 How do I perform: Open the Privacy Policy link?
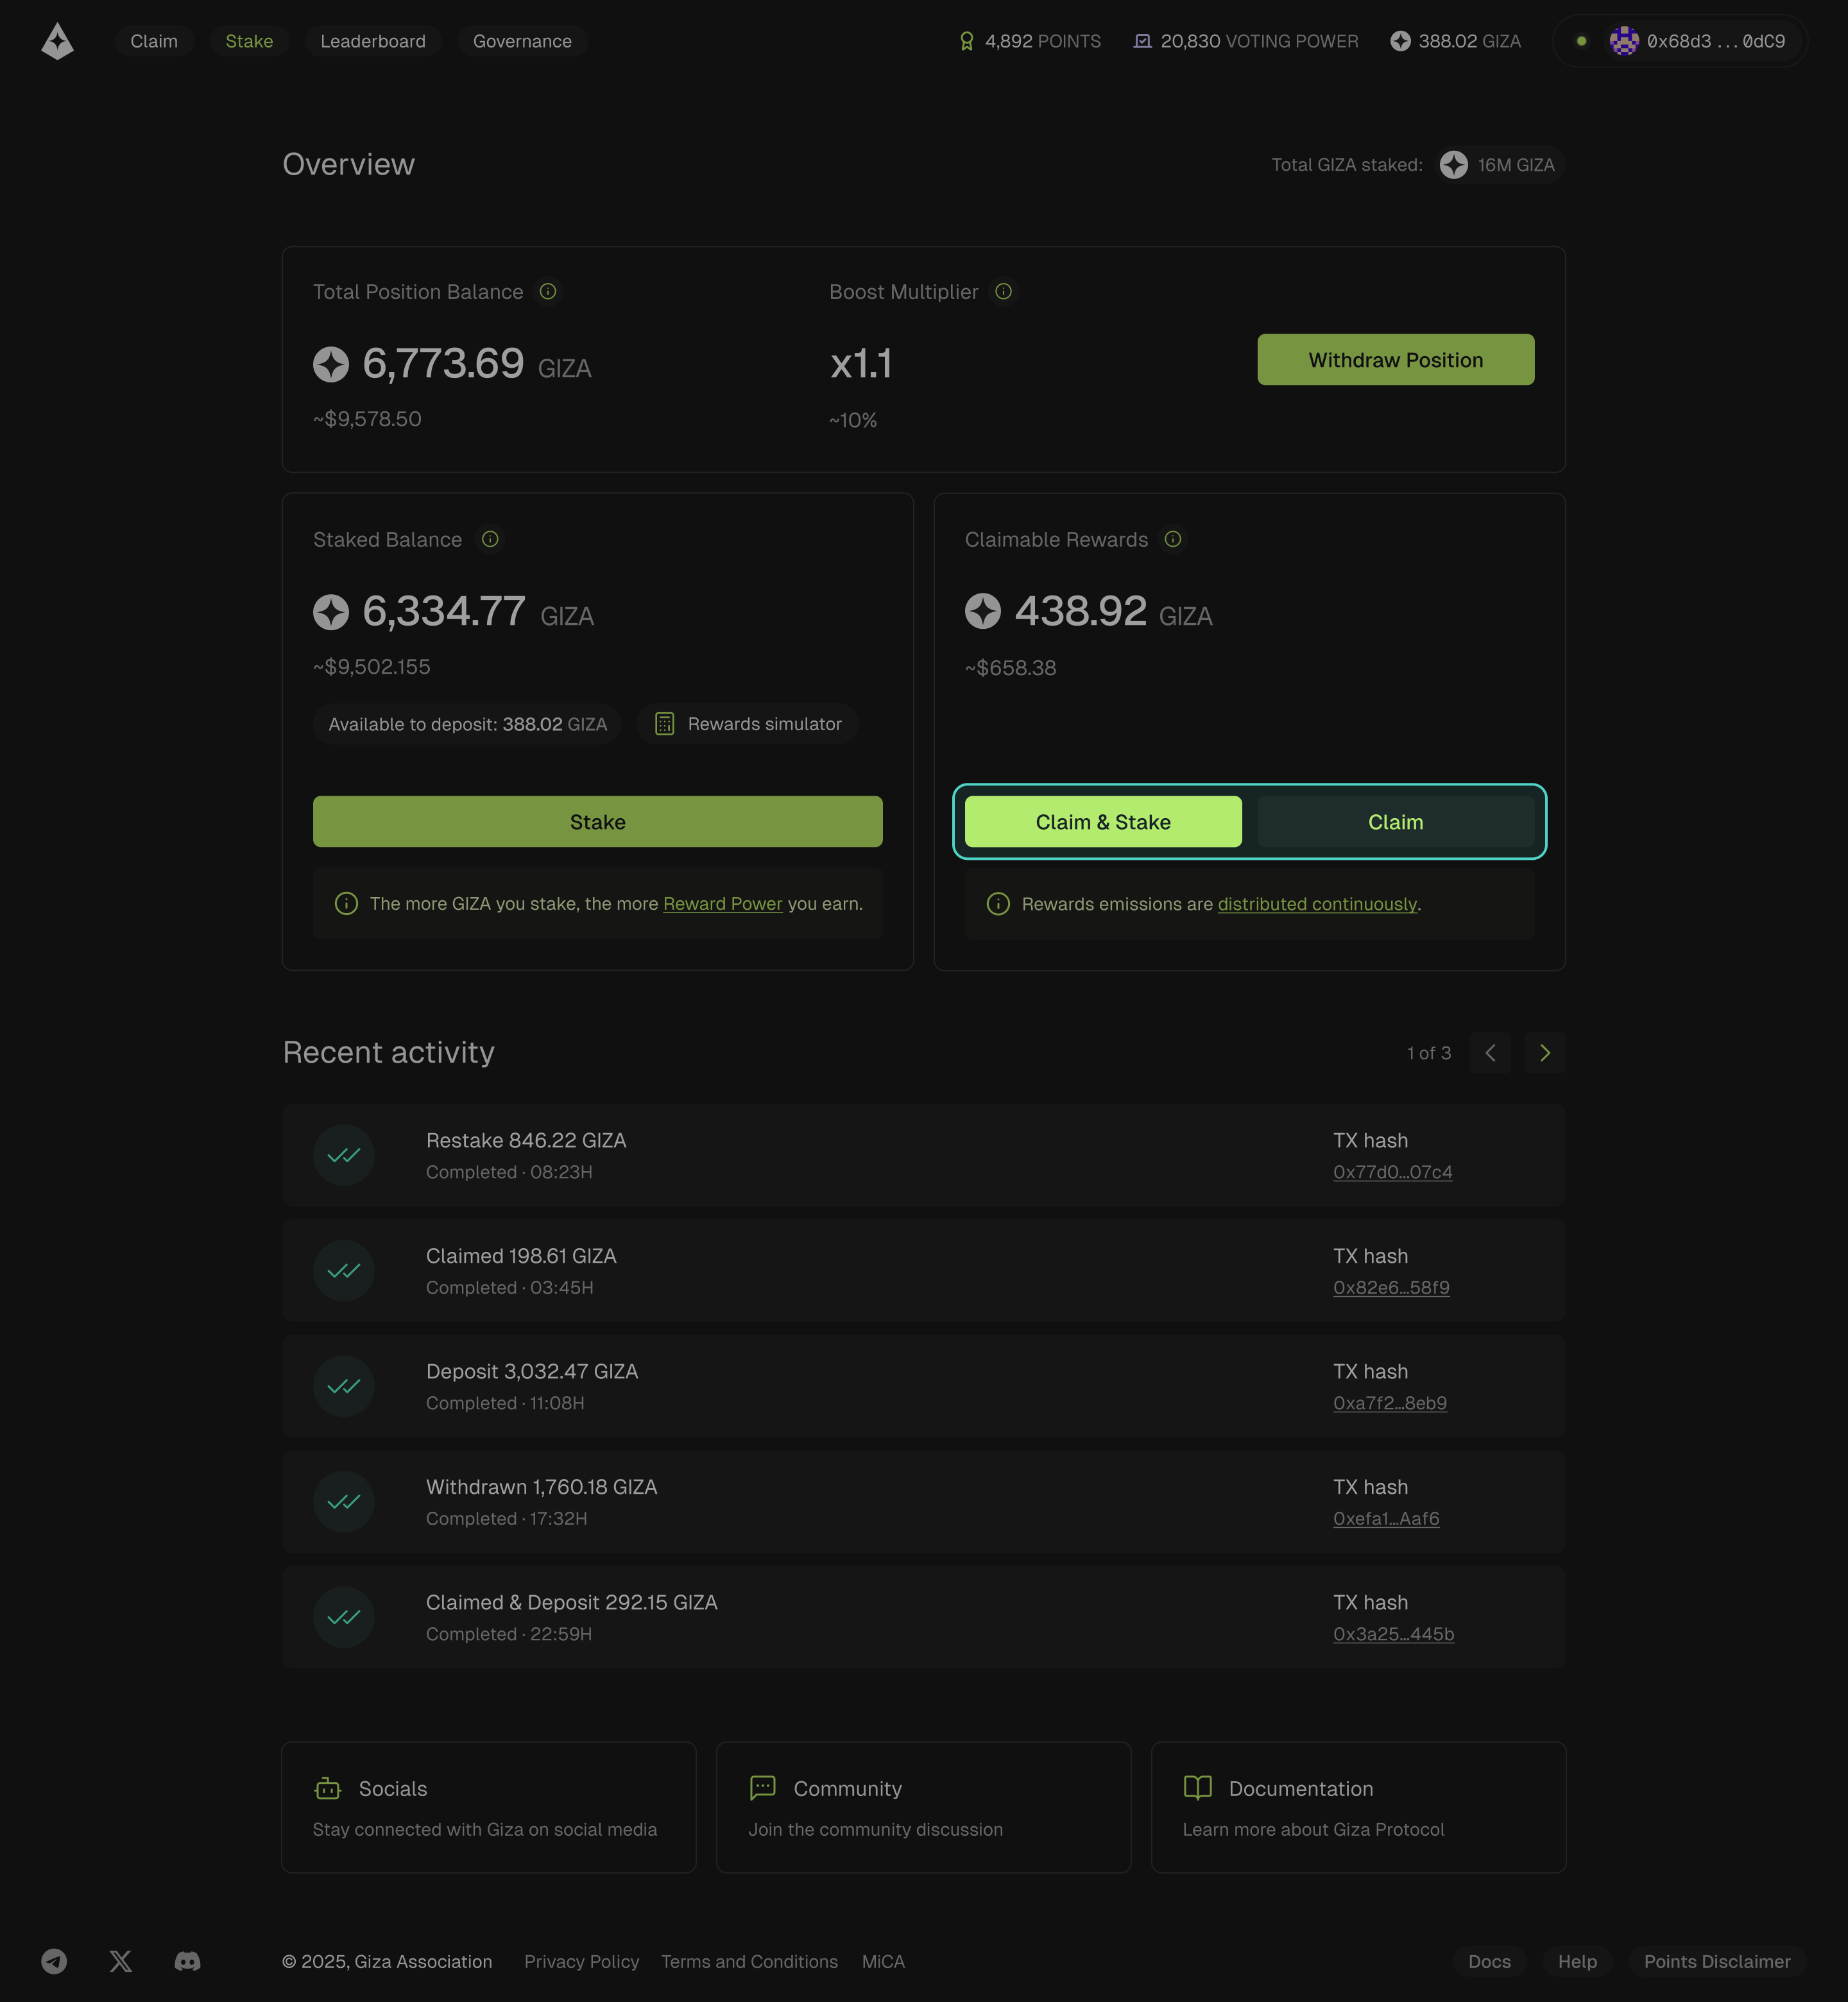[581, 1962]
